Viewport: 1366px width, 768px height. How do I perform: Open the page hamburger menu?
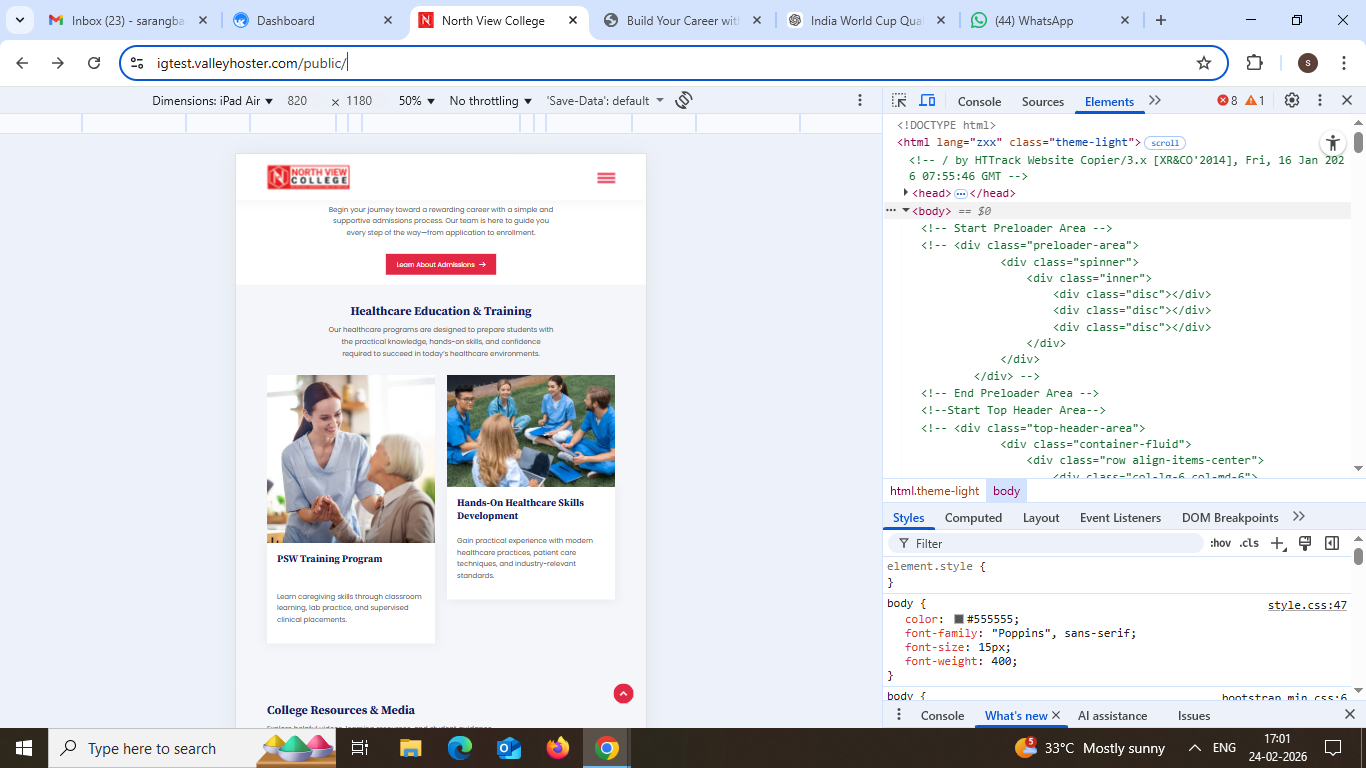(x=606, y=178)
